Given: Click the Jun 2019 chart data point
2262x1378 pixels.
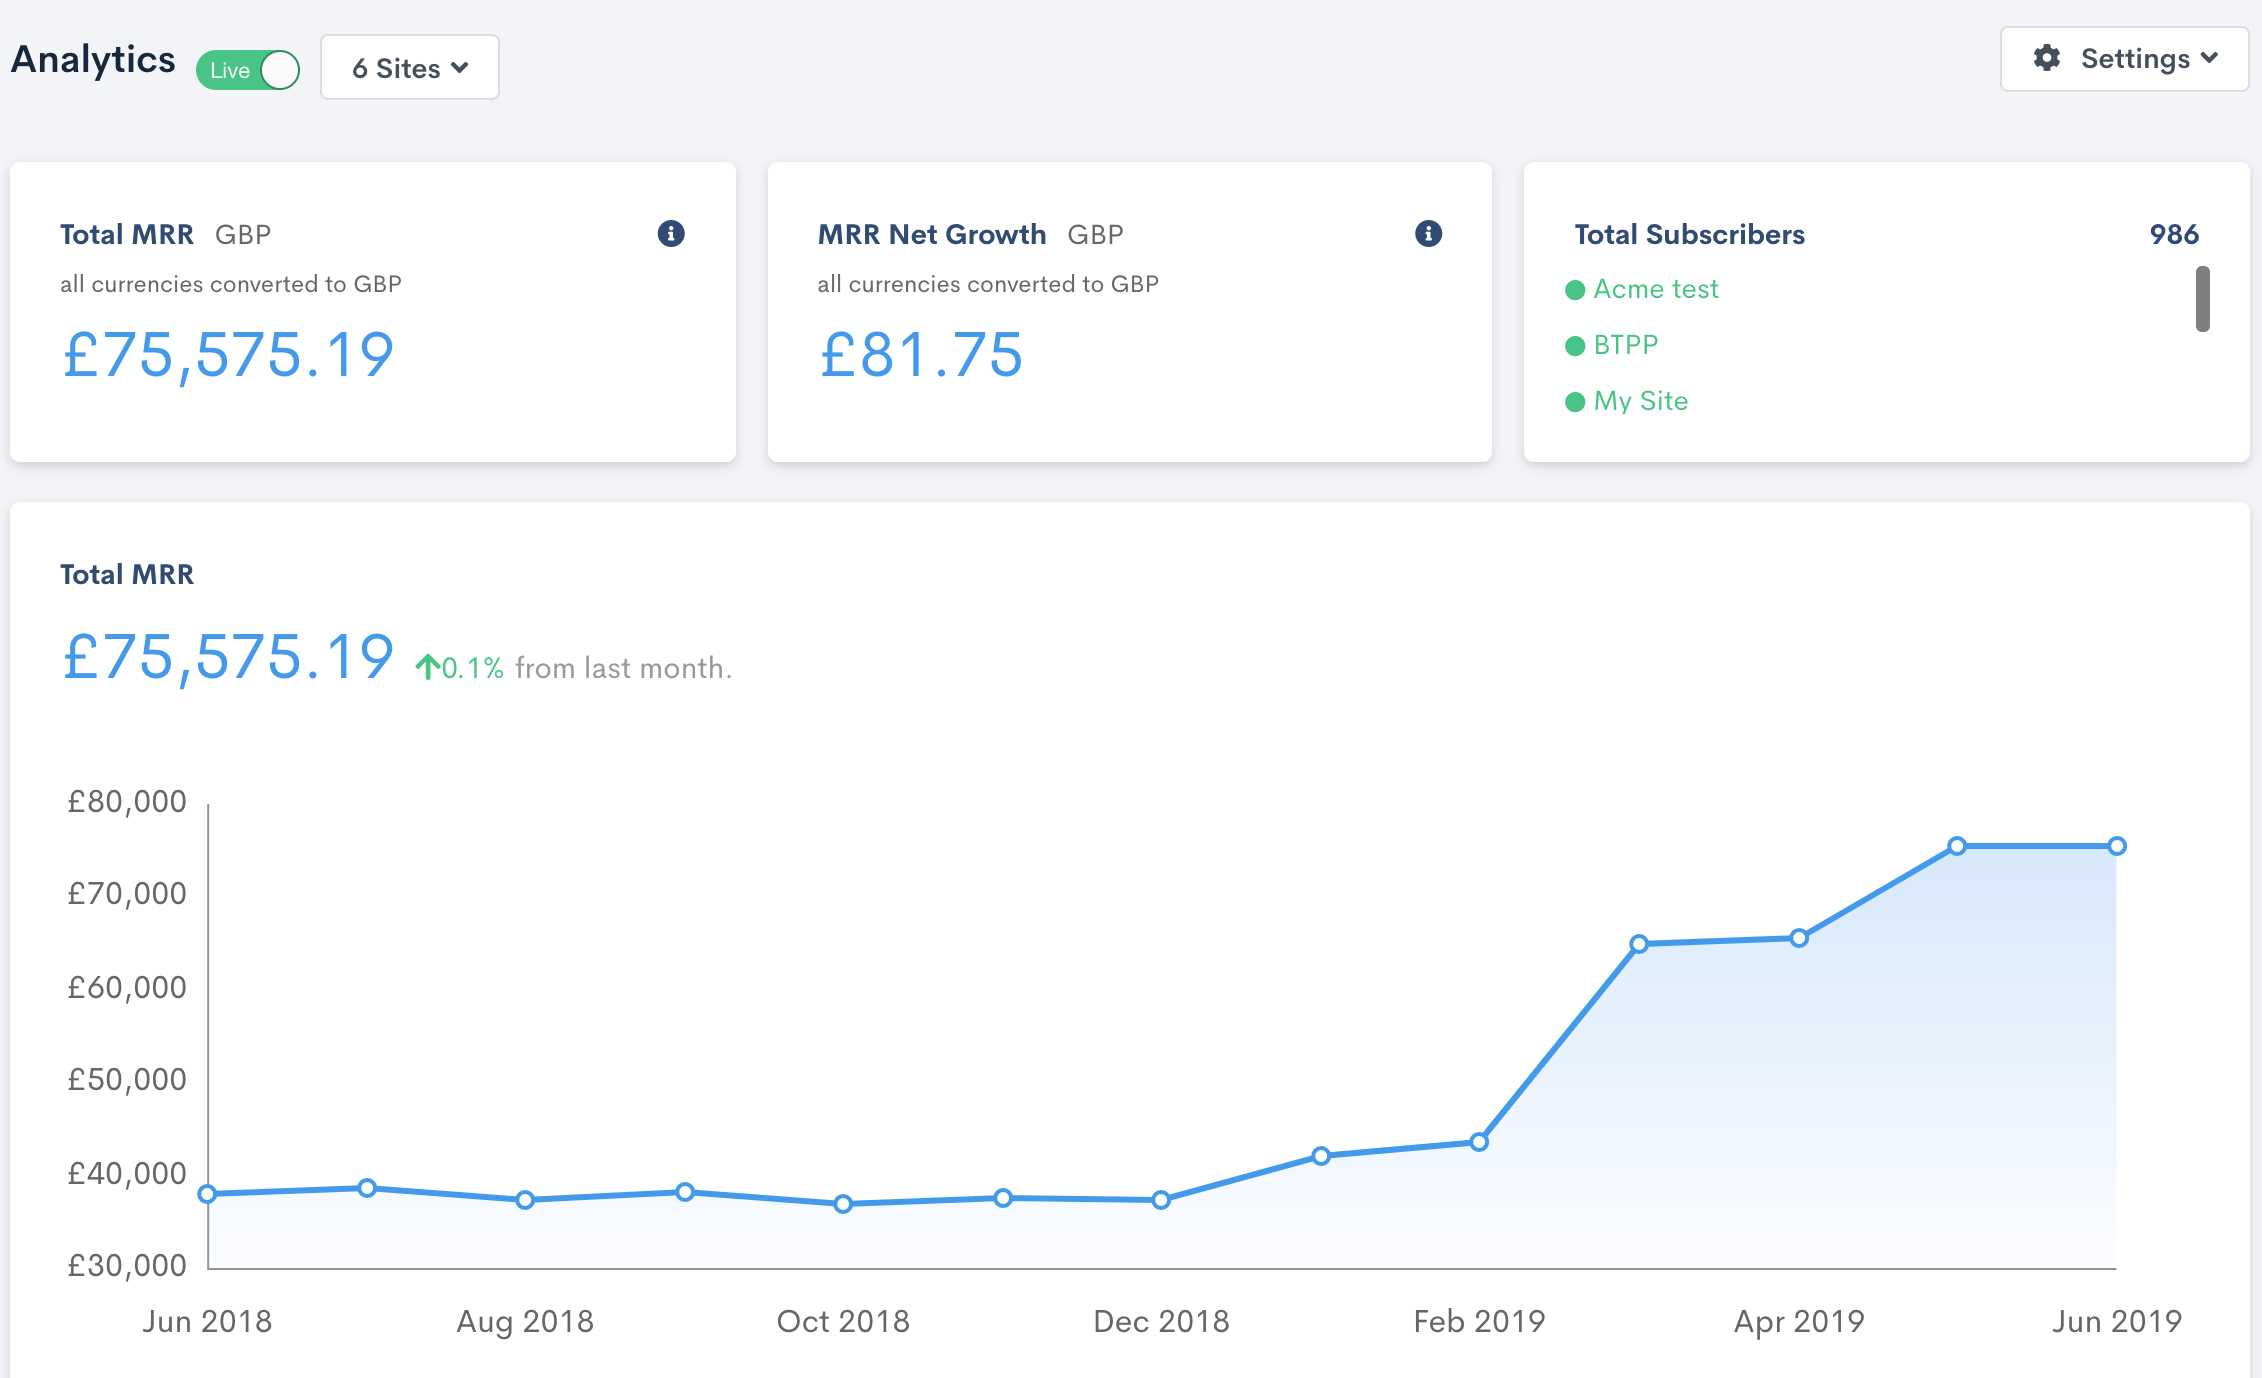Looking at the screenshot, I should pos(2117,846).
